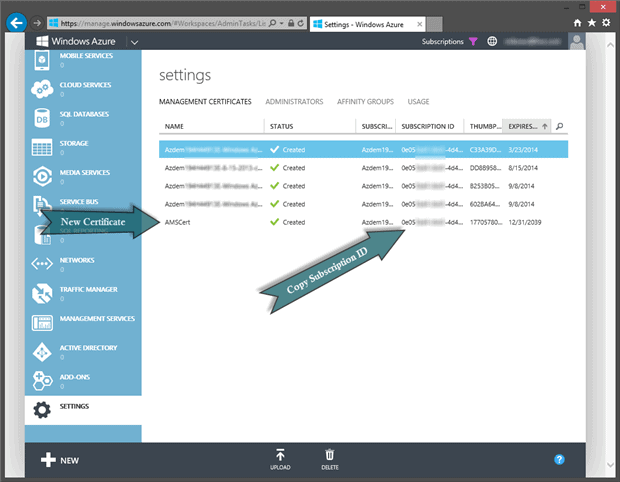Open Media Services play icon
This screenshot has width=620, height=482.
tap(42, 177)
